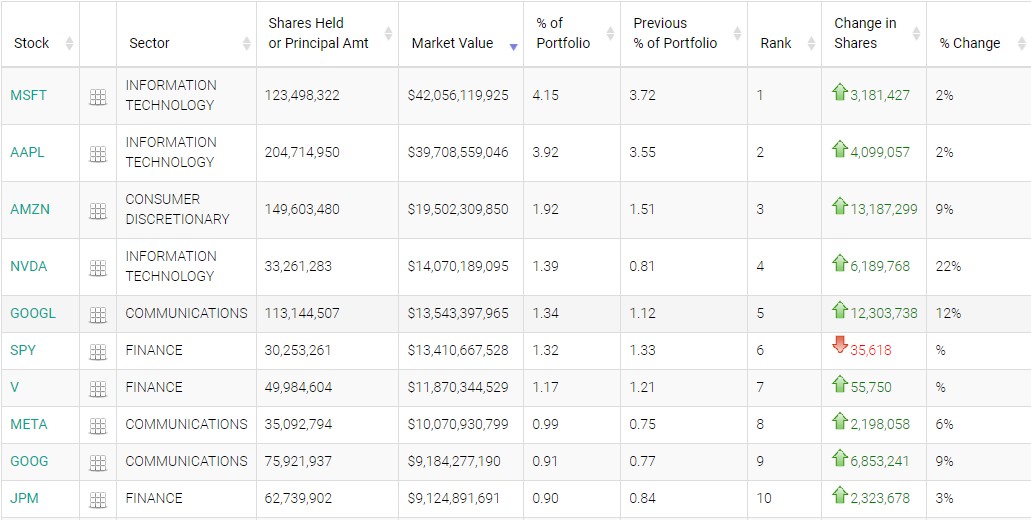The height and width of the screenshot is (520, 1031).
Task: Click the red down arrow for SPY
Action: point(840,346)
